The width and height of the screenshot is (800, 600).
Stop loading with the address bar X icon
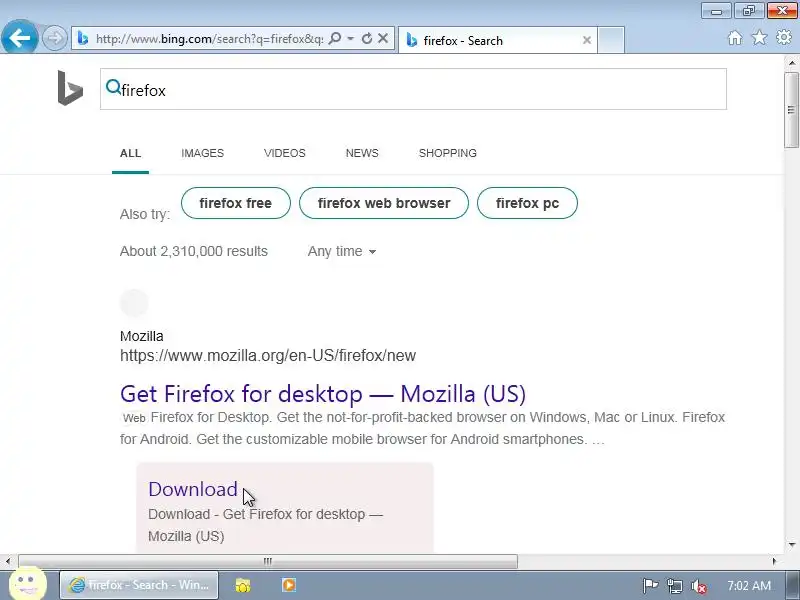coord(383,38)
